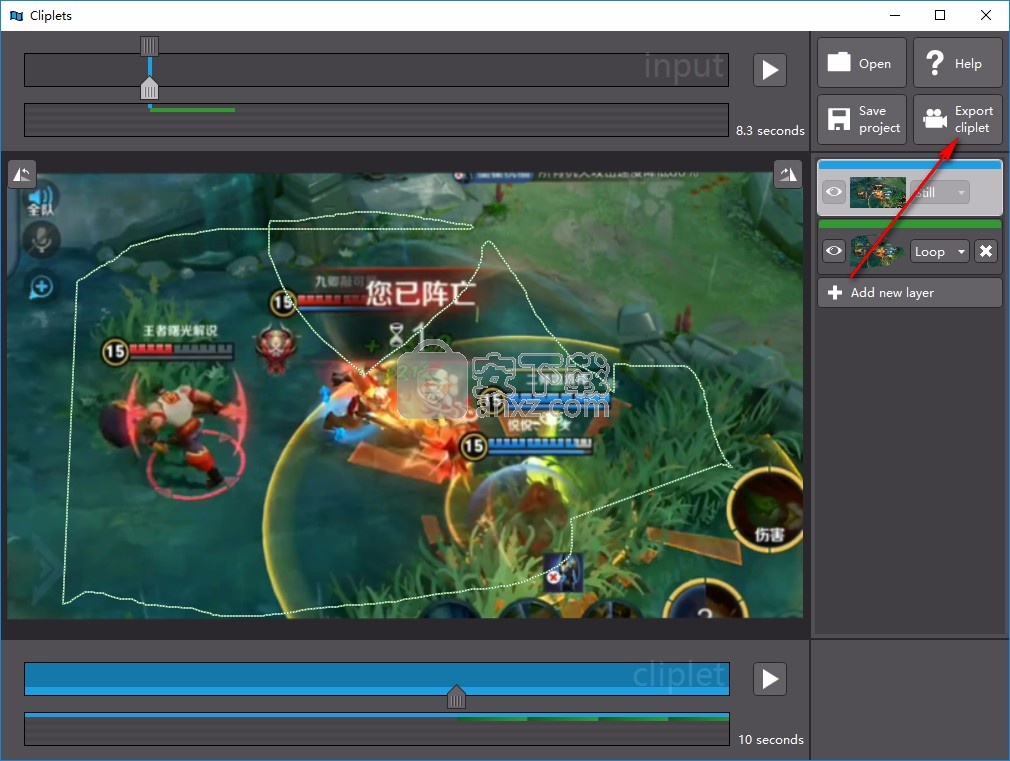The image size is (1010, 761).
Task: Click the green segment on input timeline
Action: coord(193,110)
